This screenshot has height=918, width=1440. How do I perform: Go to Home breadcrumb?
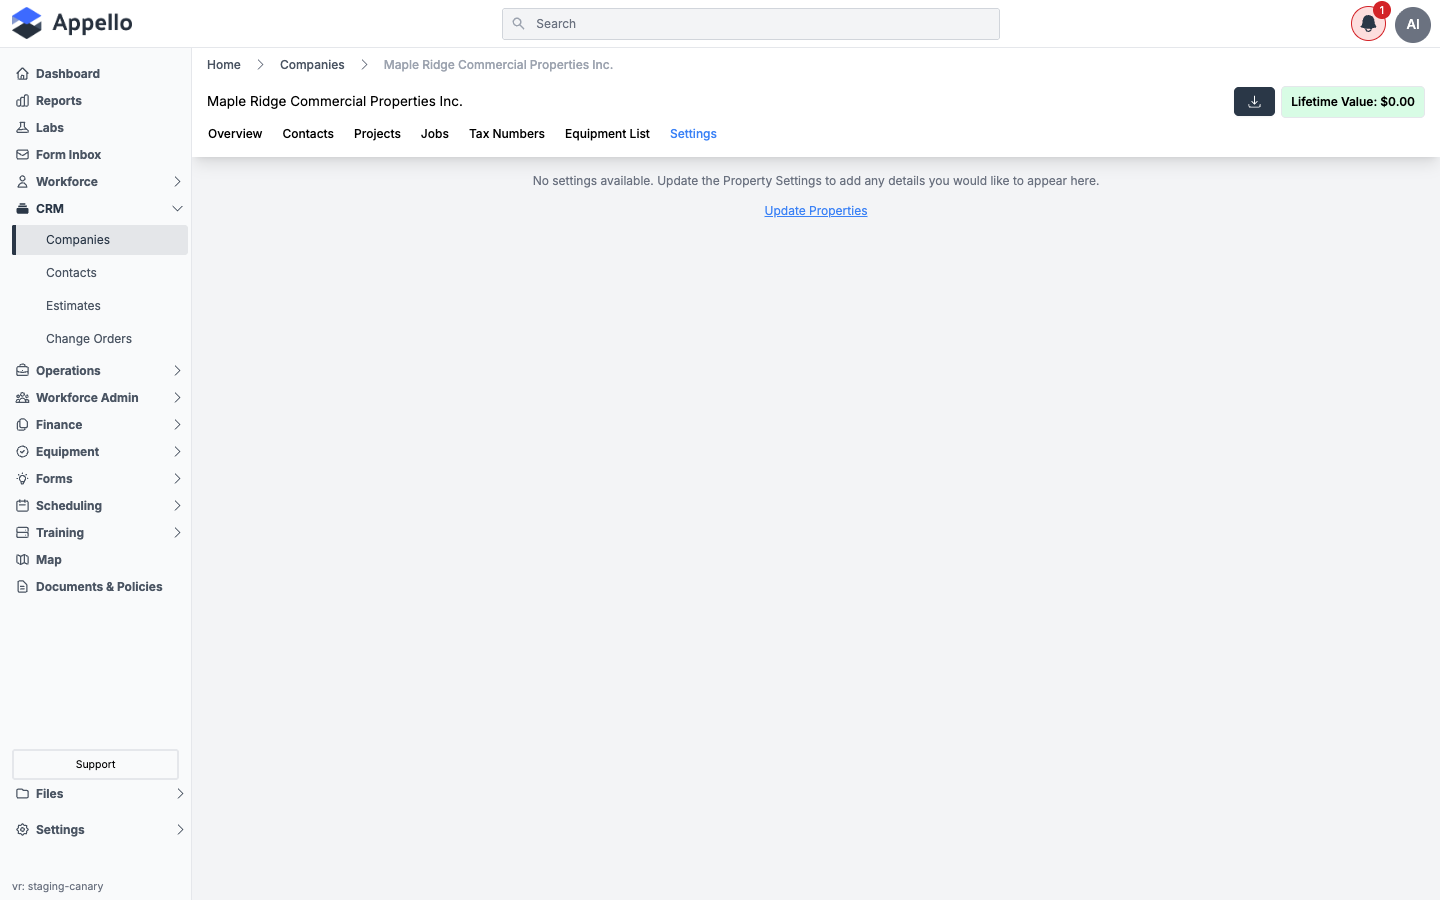[x=224, y=65]
